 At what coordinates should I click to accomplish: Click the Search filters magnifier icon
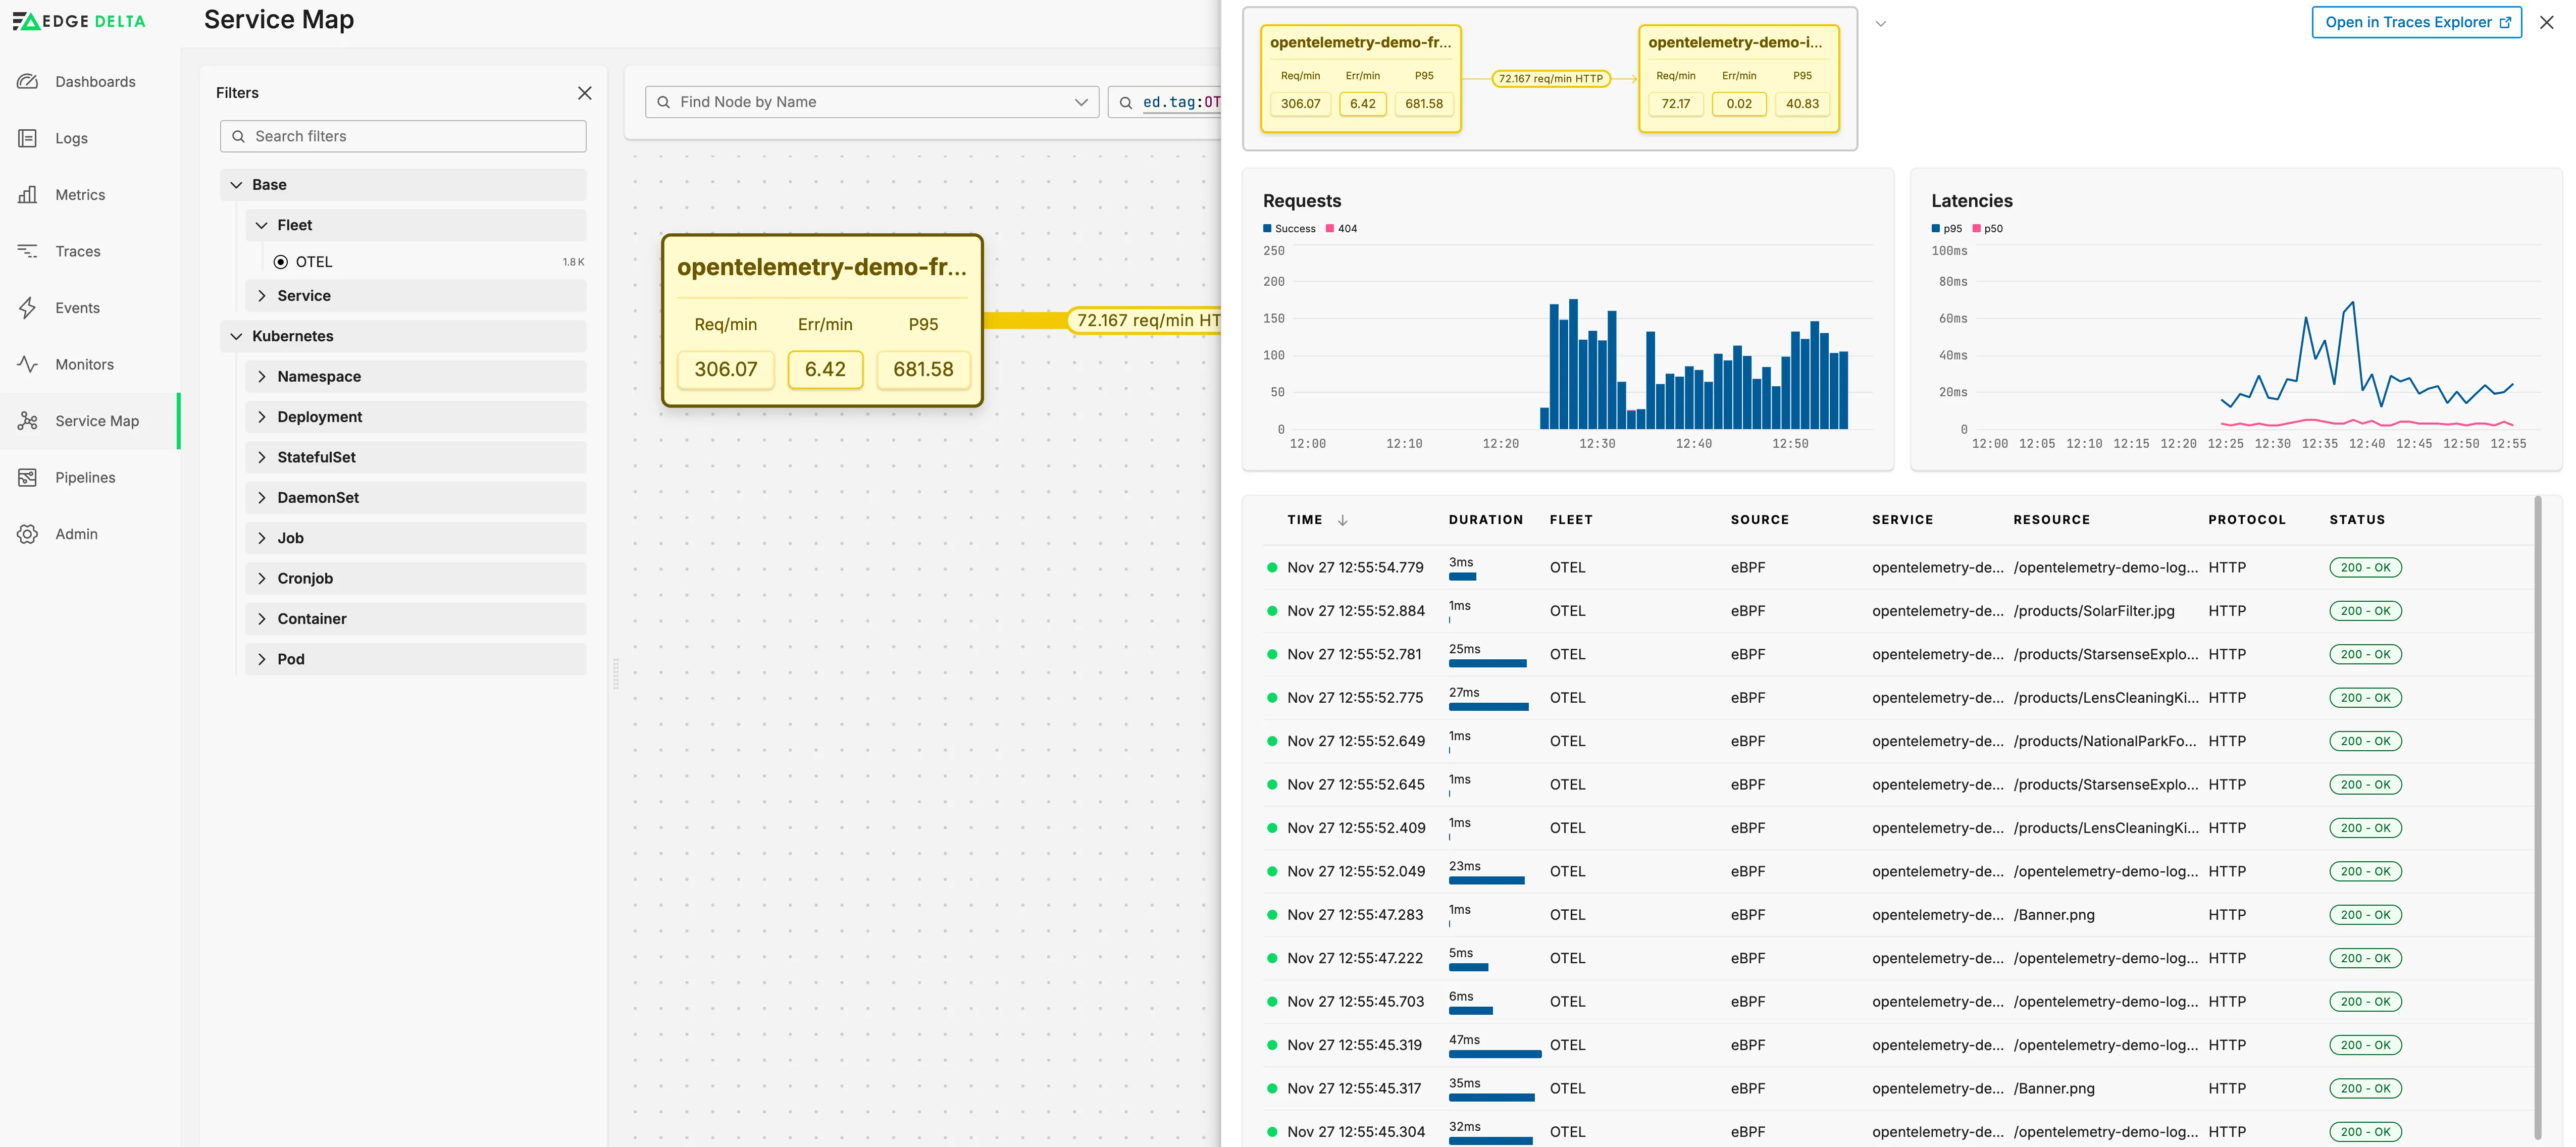[238, 136]
